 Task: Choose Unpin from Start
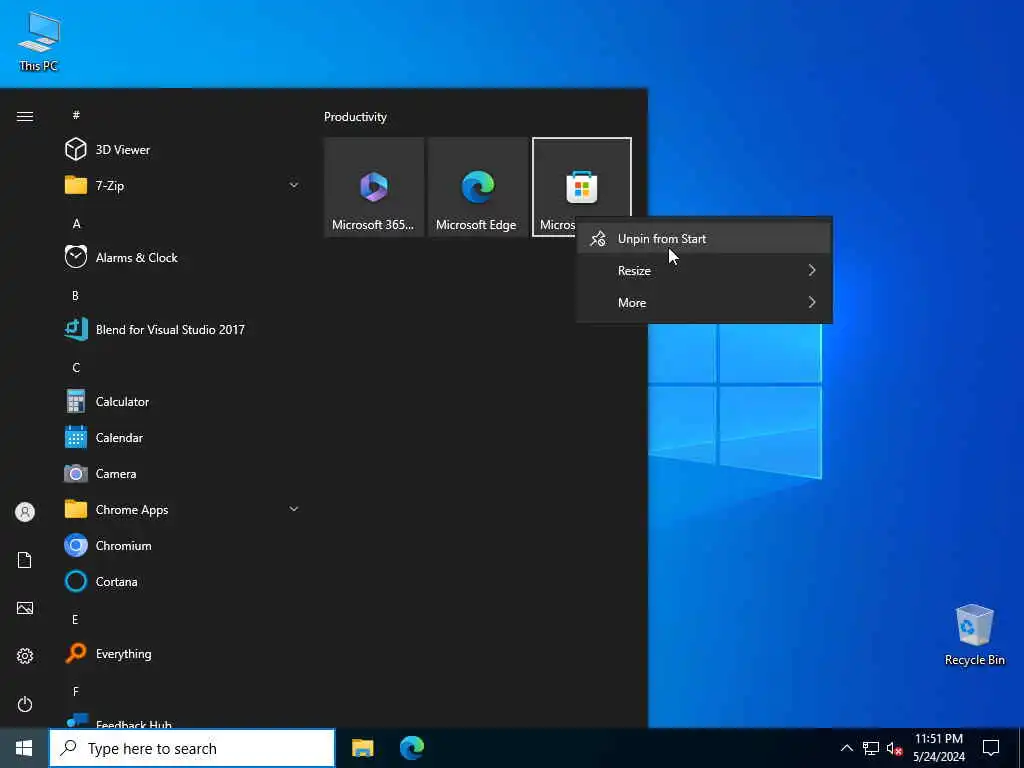(x=704, y=239)
